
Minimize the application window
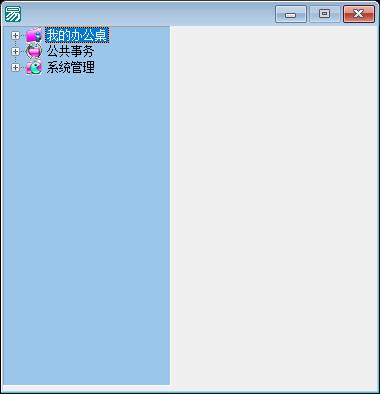pos(291,14)
